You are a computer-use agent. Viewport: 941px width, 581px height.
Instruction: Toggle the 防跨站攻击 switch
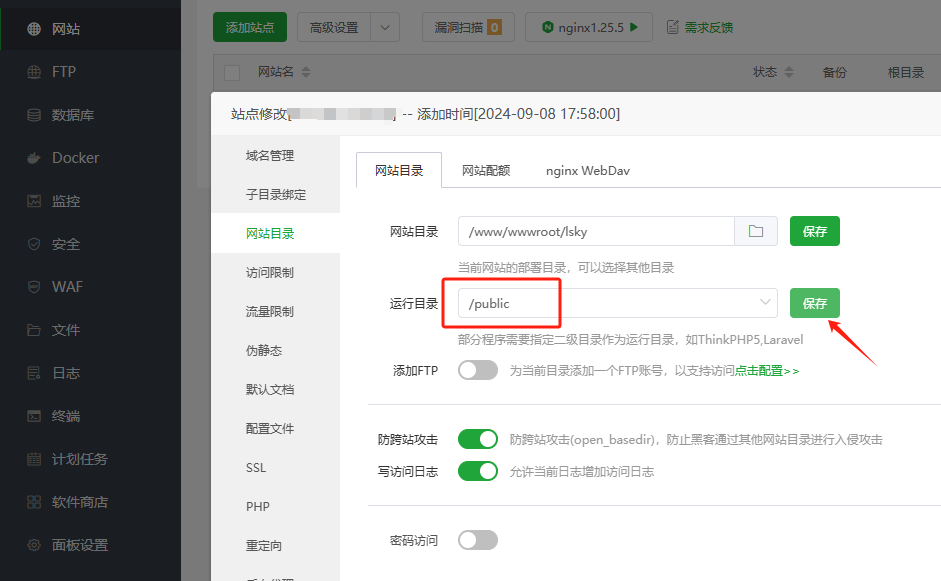click(478, 439)
